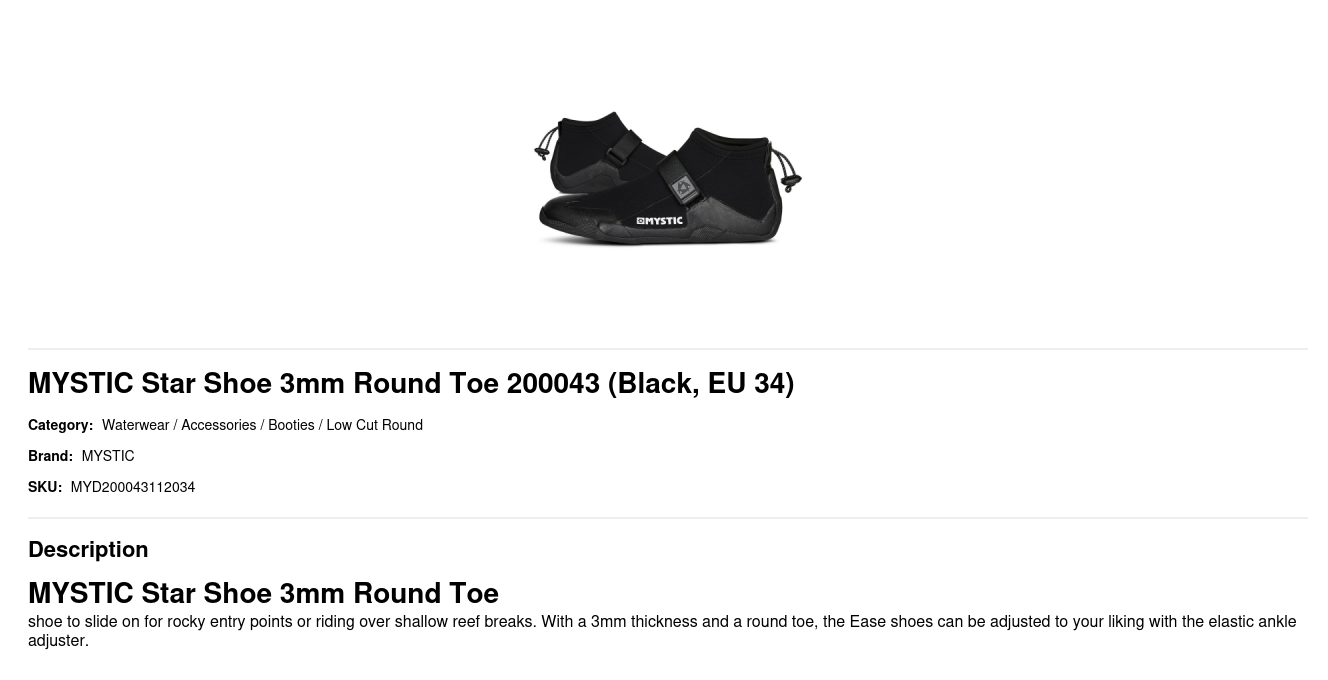Open the Waterwear category link
This screenshot has height=680, width=1328.
(135, 425)
